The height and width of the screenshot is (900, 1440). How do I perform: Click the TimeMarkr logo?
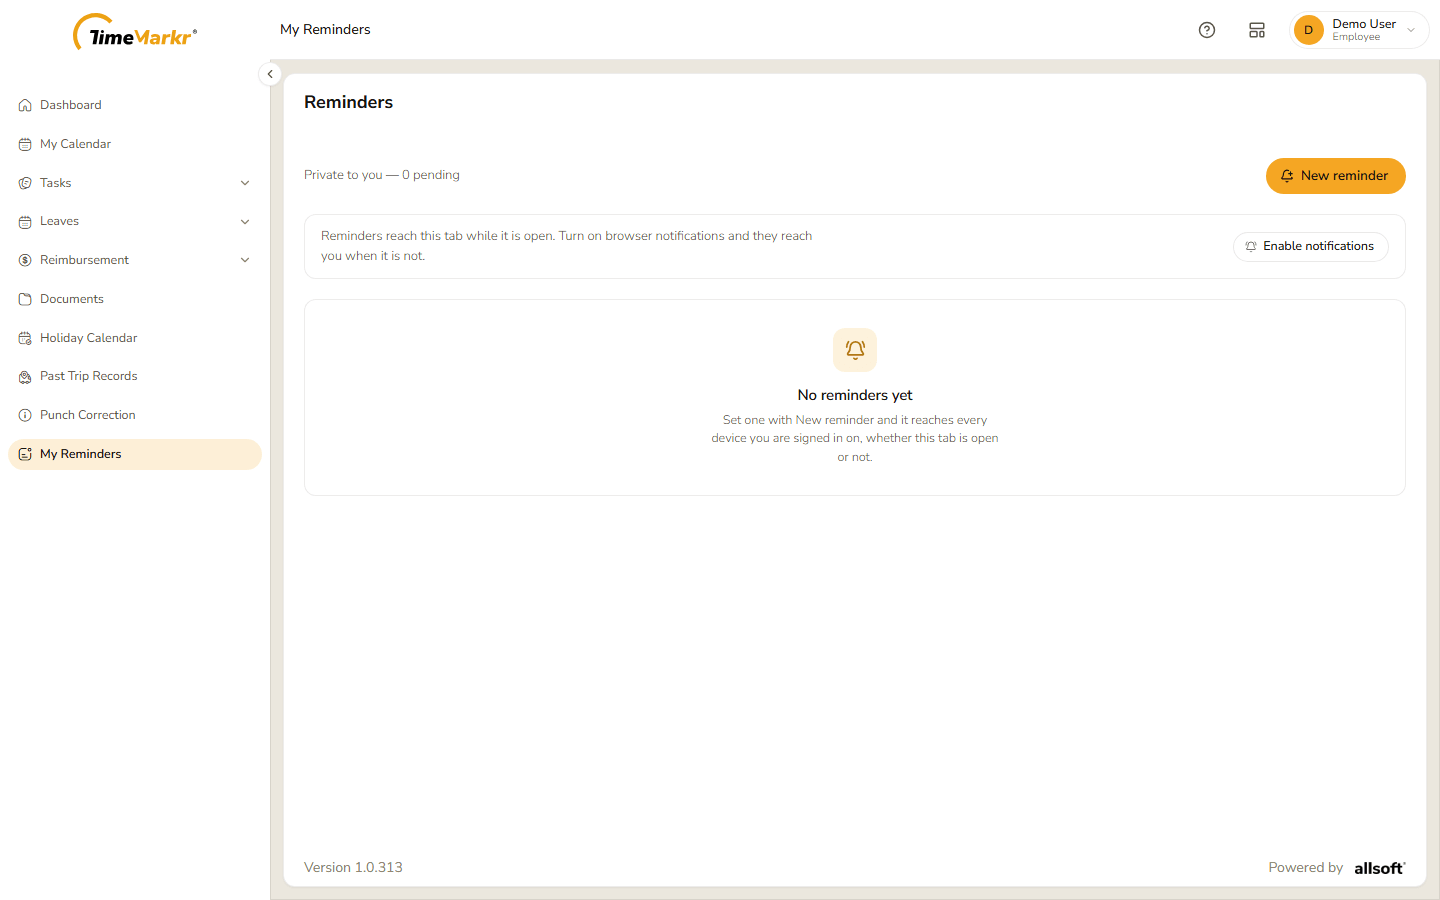click(135, 33)
